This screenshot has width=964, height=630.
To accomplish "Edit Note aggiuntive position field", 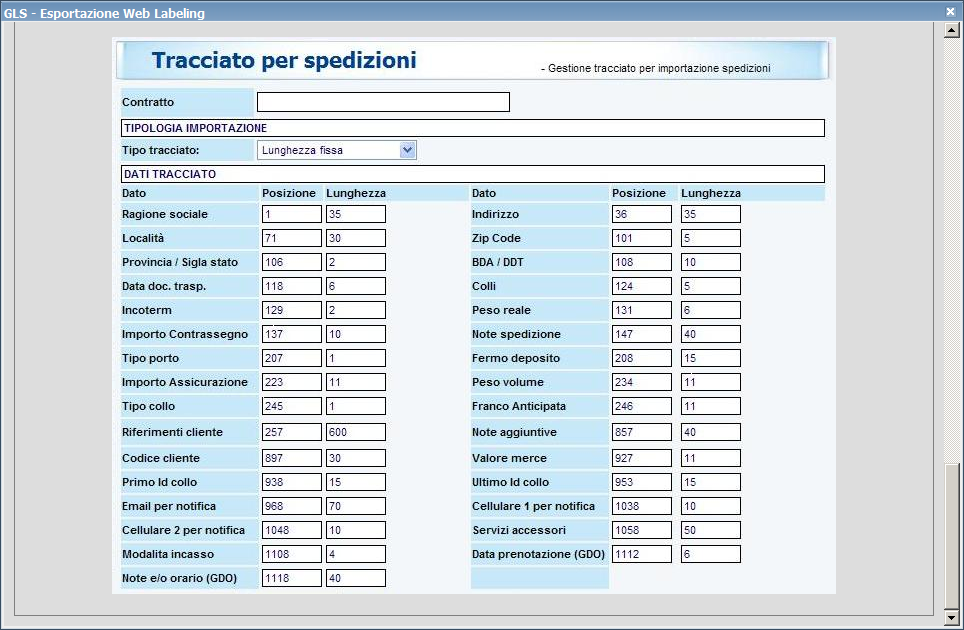I will tap(642, 431).
